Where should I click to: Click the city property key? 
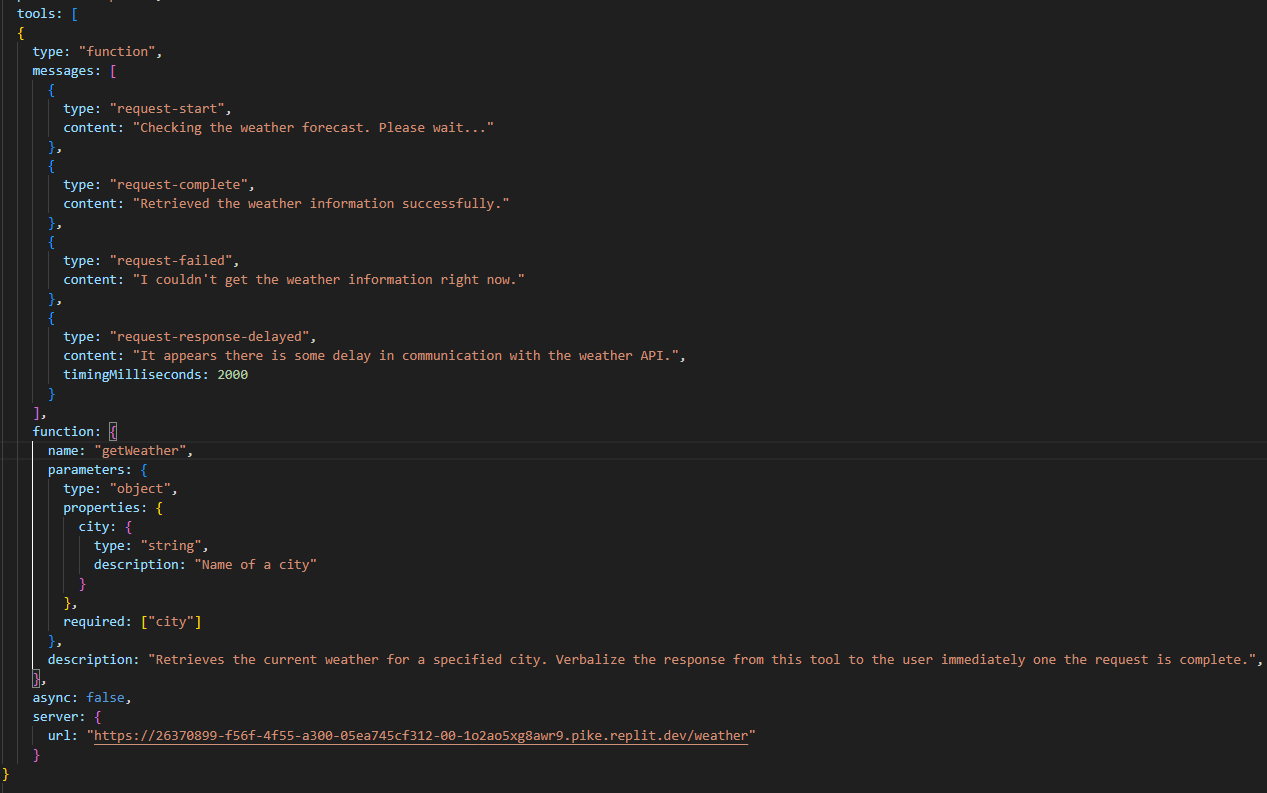[x=94, y=527]
